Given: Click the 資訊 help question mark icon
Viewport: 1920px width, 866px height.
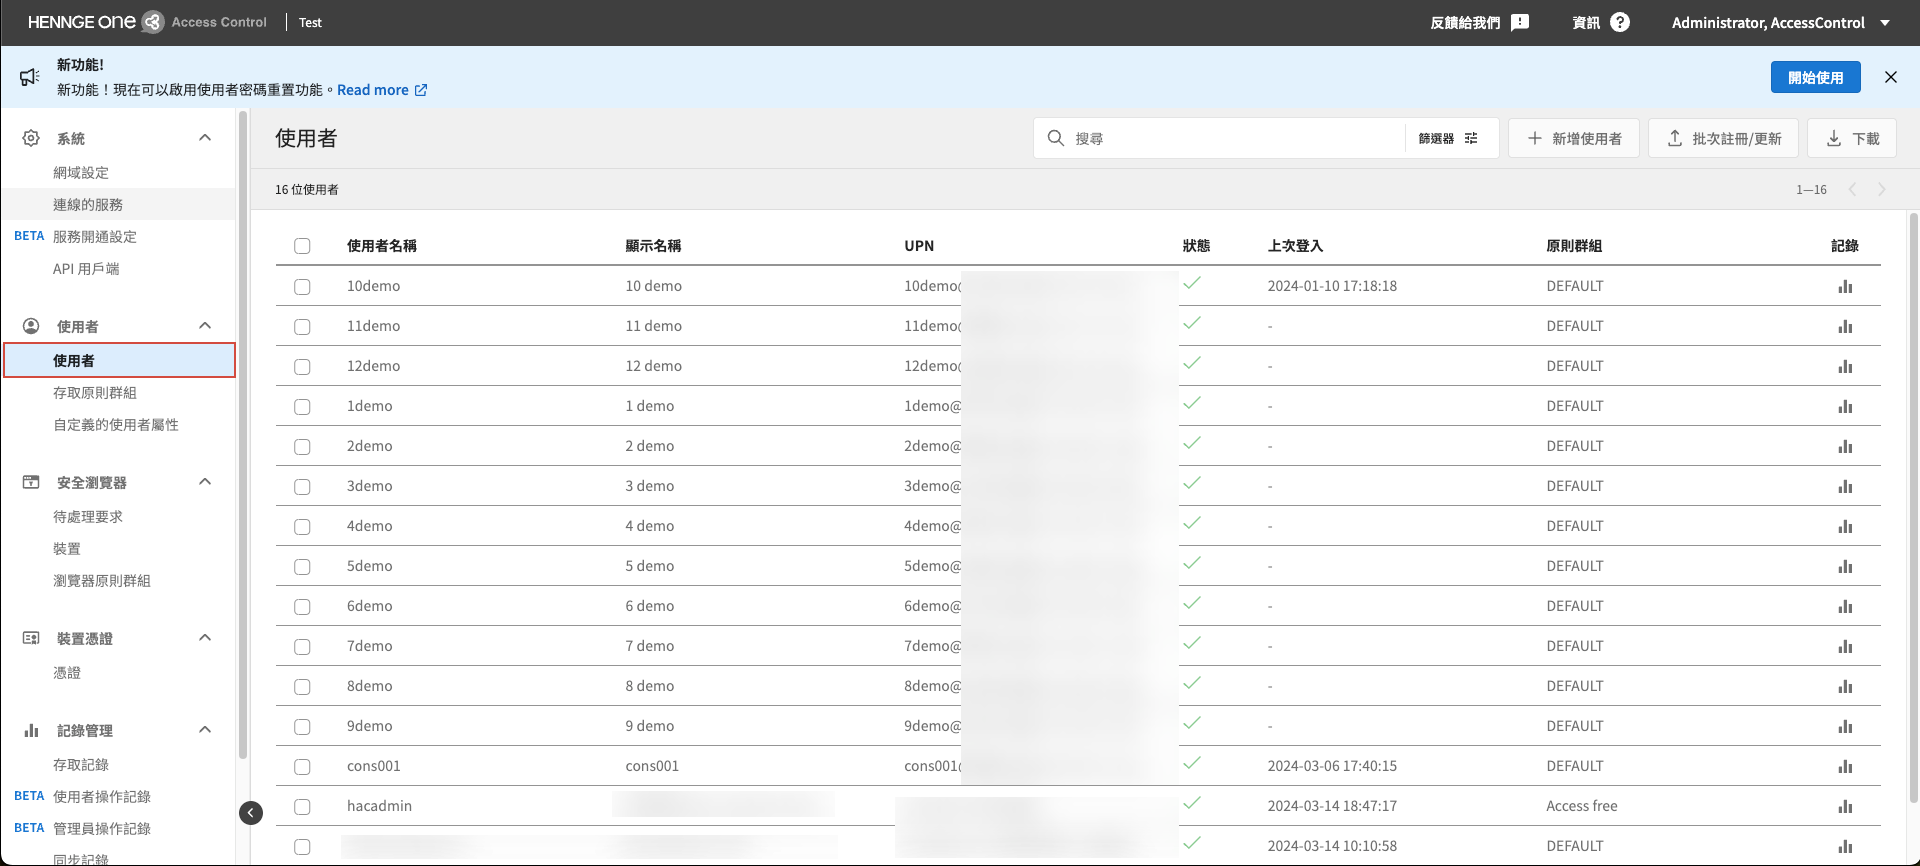Looking at the screenshot, I should tap(1620, 22).
